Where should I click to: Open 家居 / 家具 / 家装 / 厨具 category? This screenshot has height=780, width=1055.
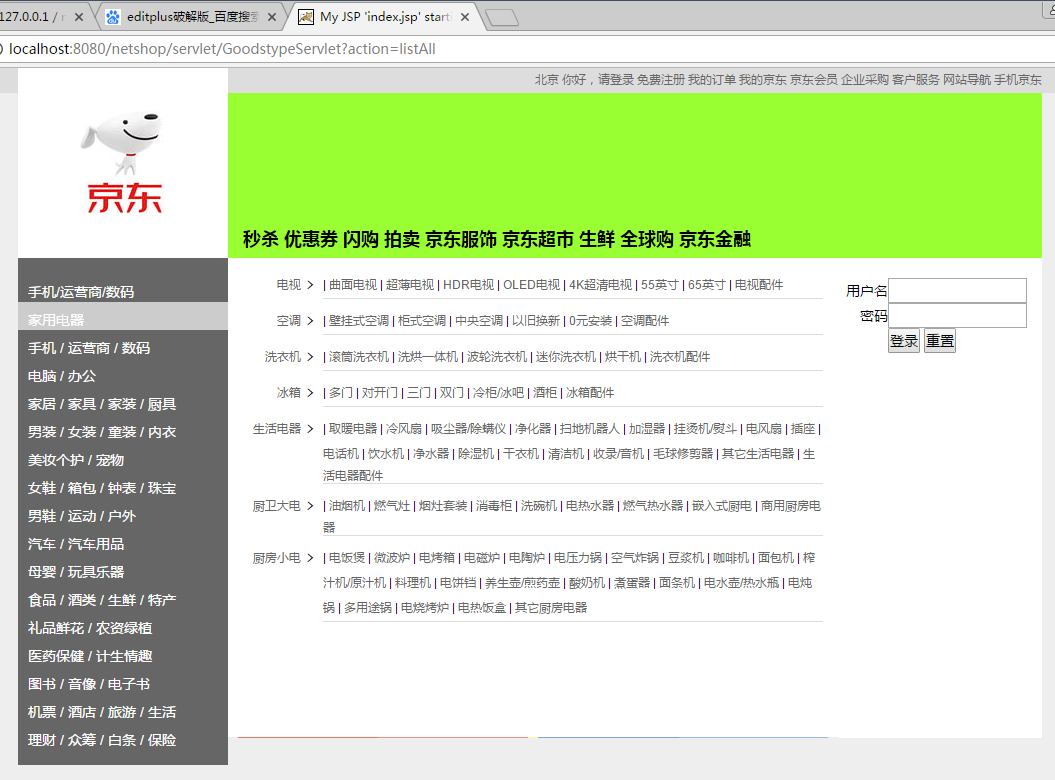pos(102,404)
